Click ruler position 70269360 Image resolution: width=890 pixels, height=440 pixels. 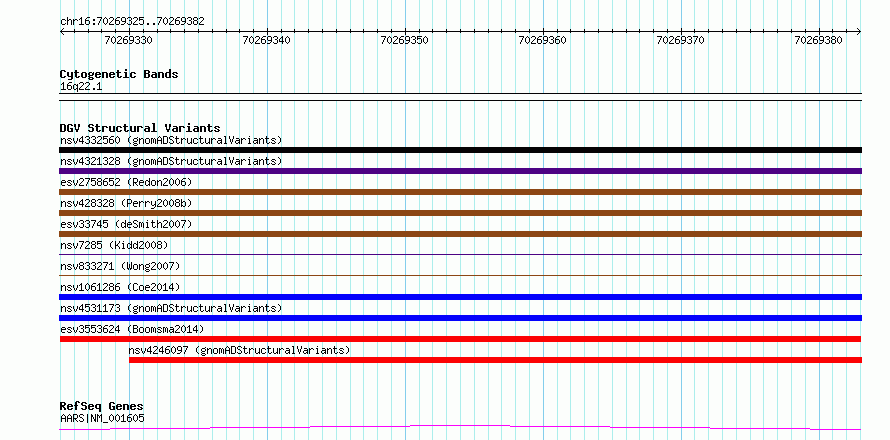[543, 40]
